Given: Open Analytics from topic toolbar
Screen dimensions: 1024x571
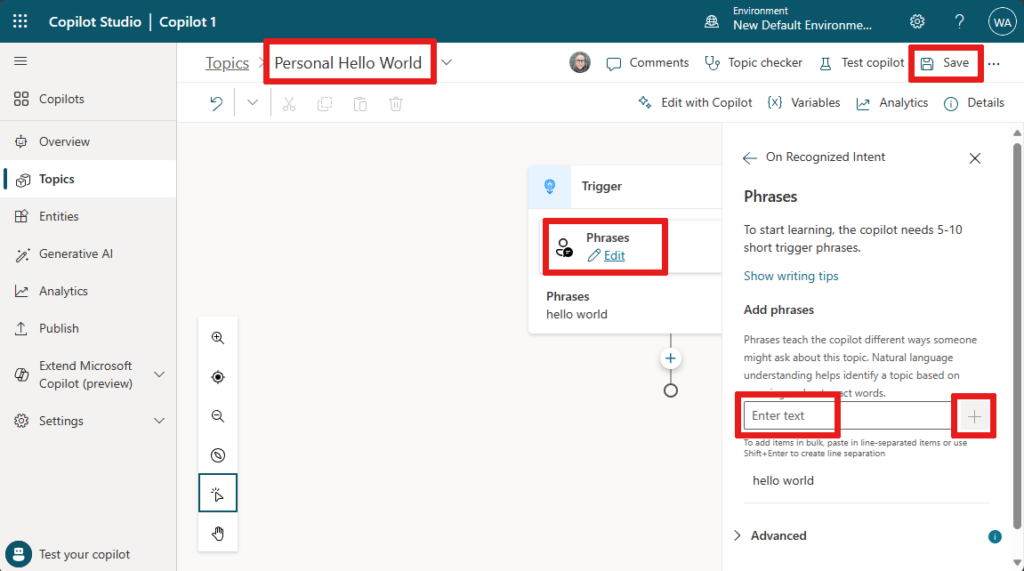Looking at the screenshot, I should point(891,103).
